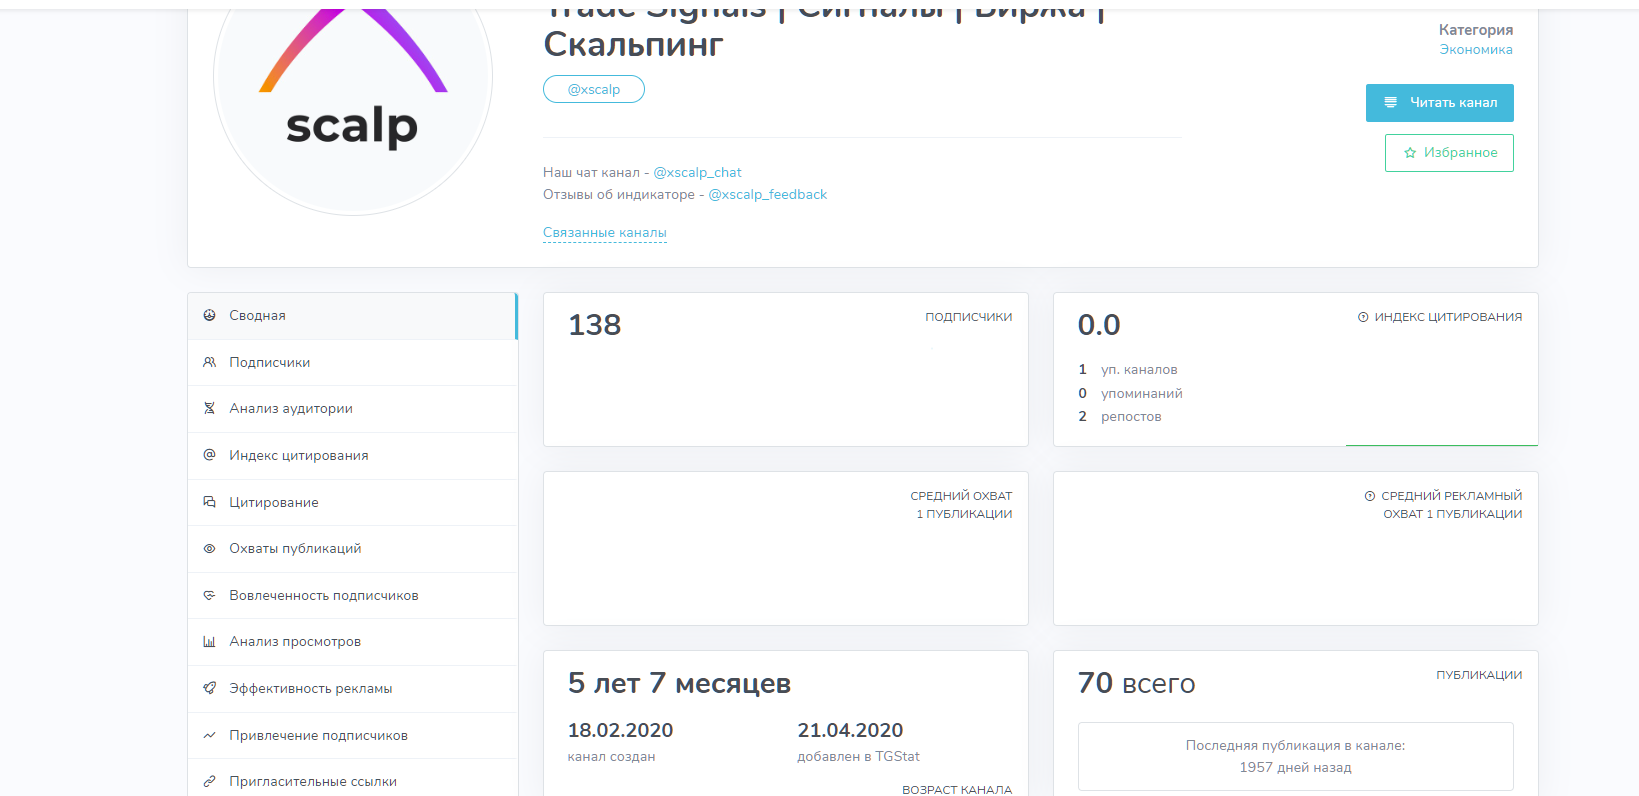Click the TGStat added date 21.04.2020
Image resolution: width=1639 pixels, height=796 pixels.
click(850, 731)
